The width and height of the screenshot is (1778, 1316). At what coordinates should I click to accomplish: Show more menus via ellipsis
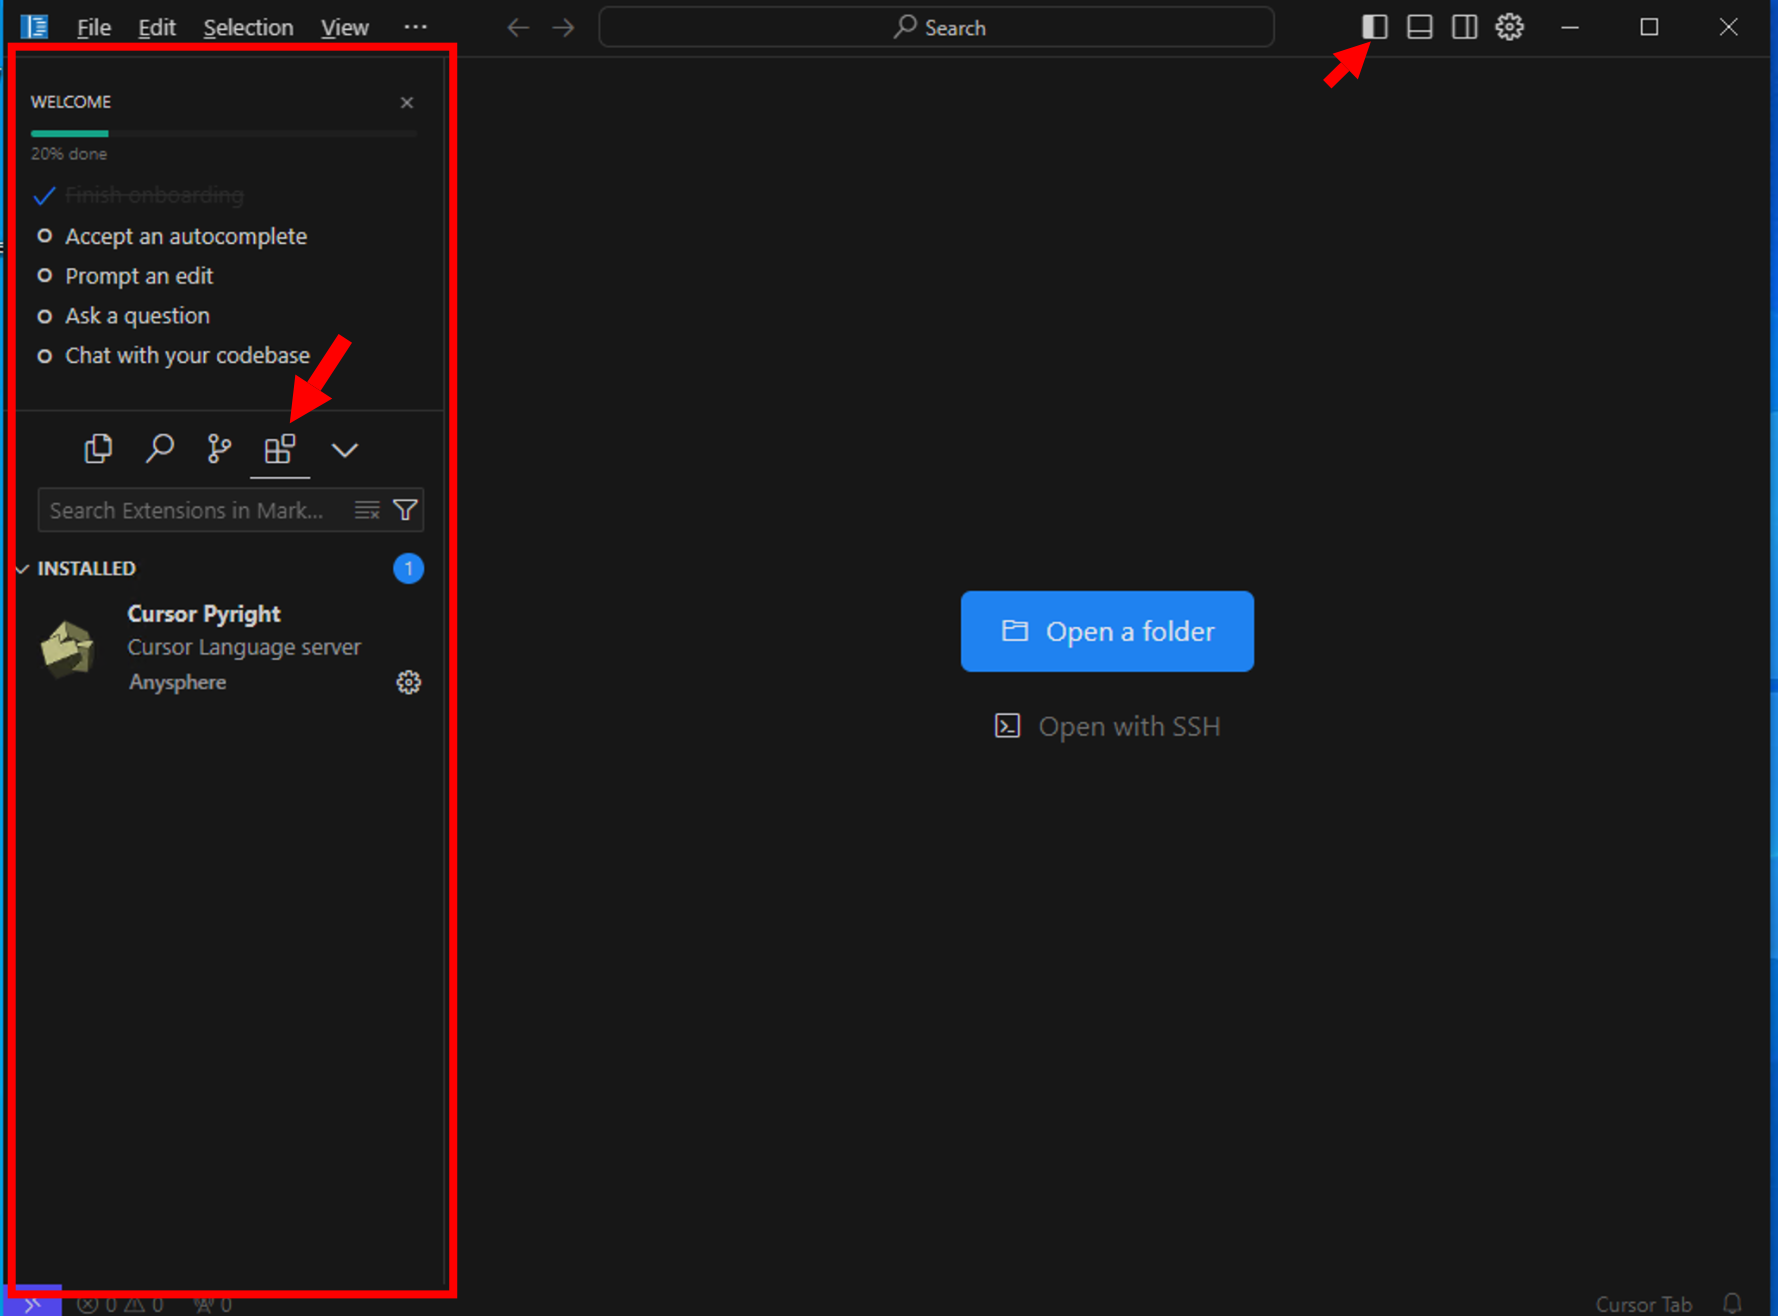[x=415, y=27]
